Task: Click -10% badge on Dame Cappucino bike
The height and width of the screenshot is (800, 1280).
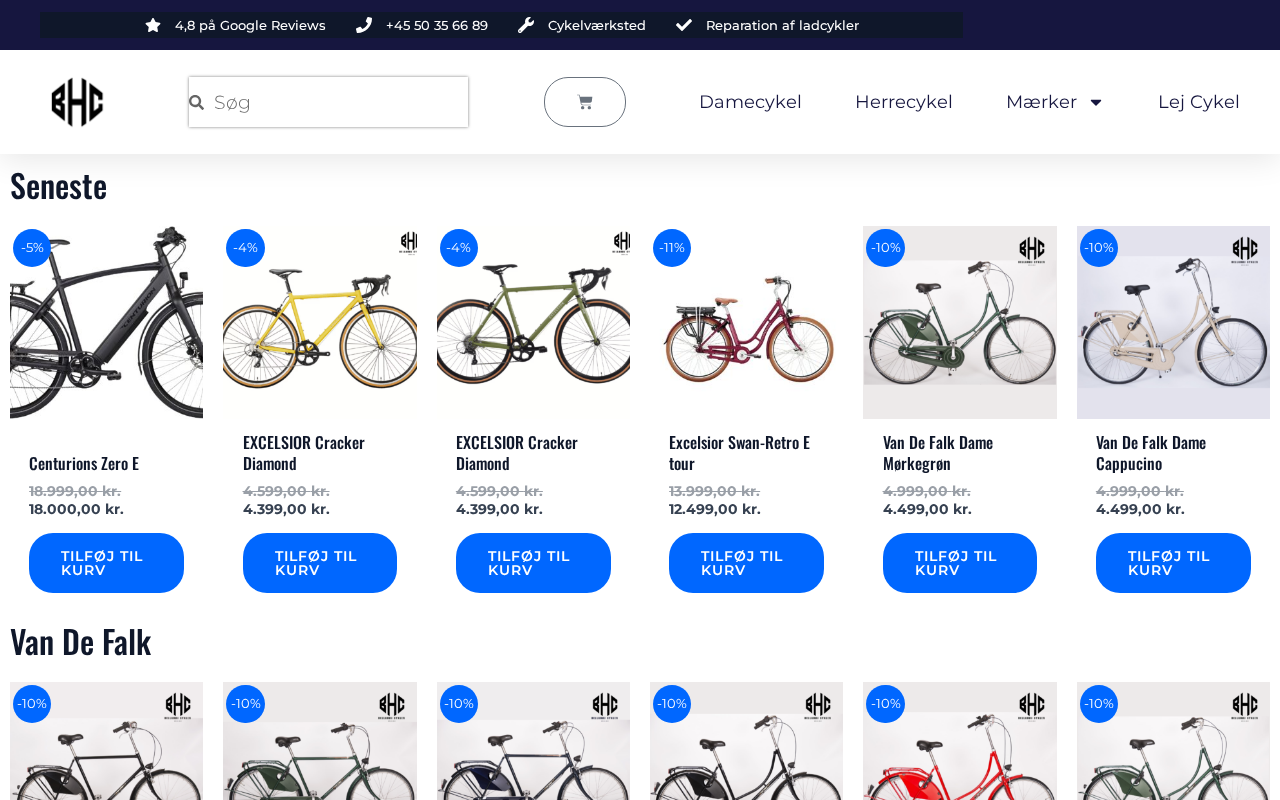Action: tap(1099, 248)
